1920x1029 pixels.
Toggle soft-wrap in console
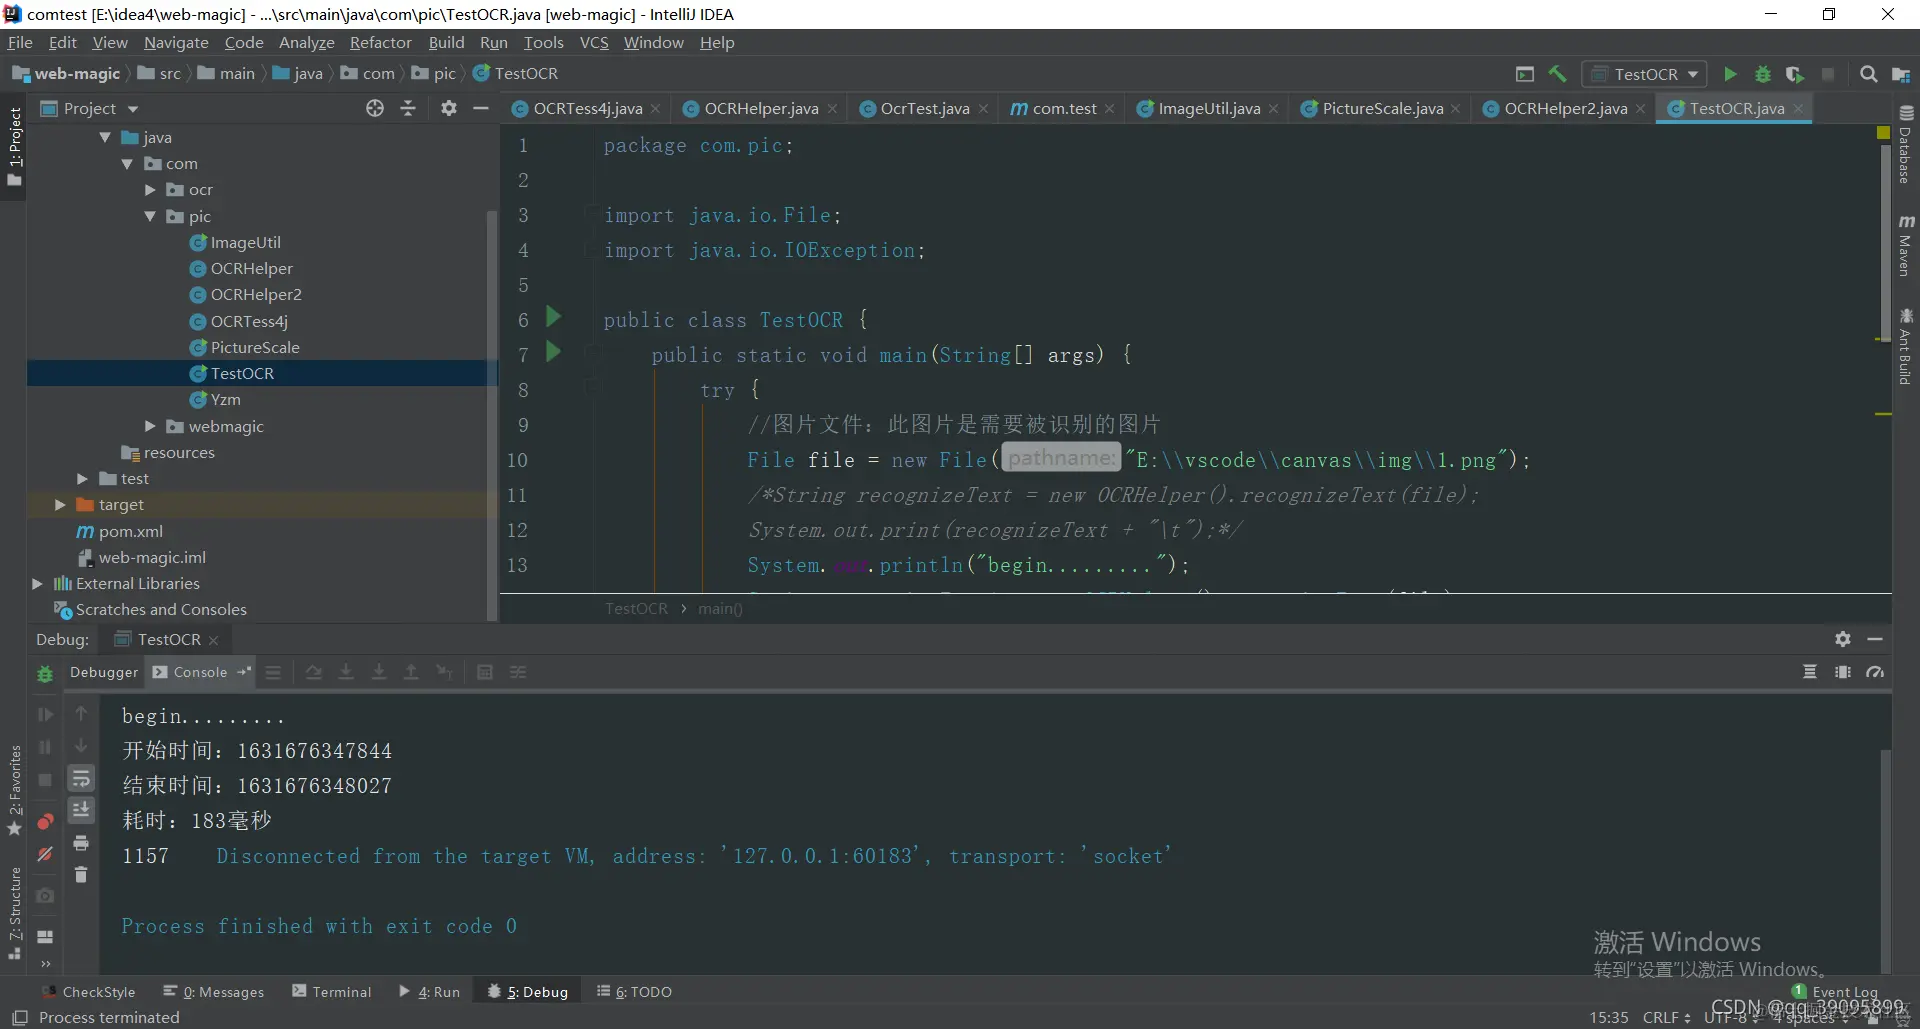point(81,778)
